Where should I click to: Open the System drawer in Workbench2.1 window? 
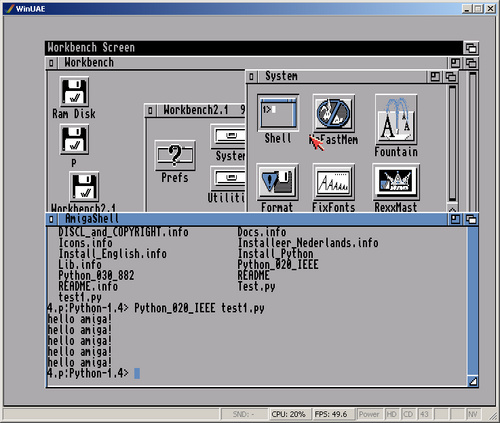pyautogui.click(x=229, y=136)
